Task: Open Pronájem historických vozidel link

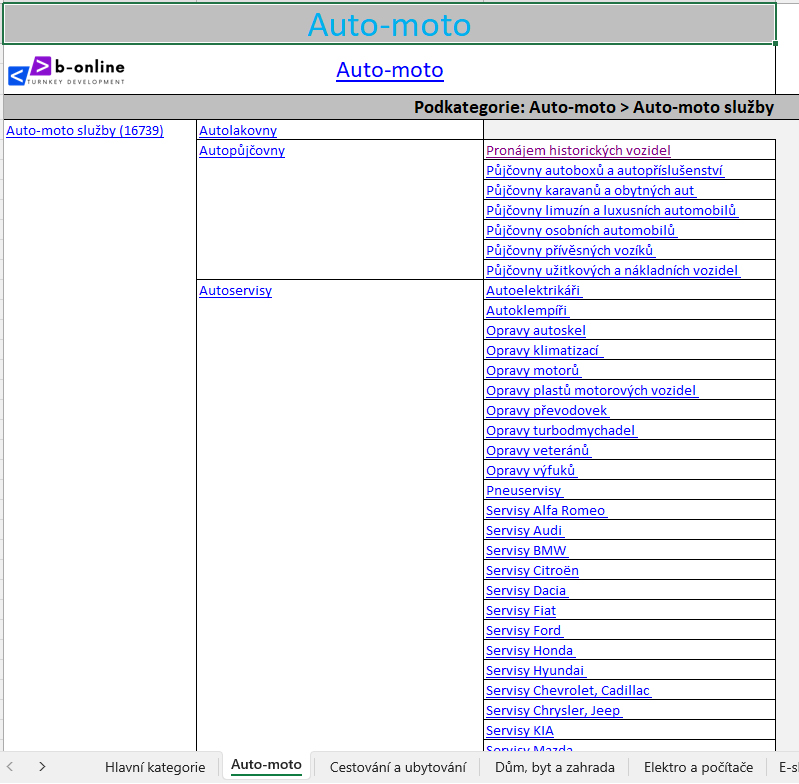Action: point(578,150)
